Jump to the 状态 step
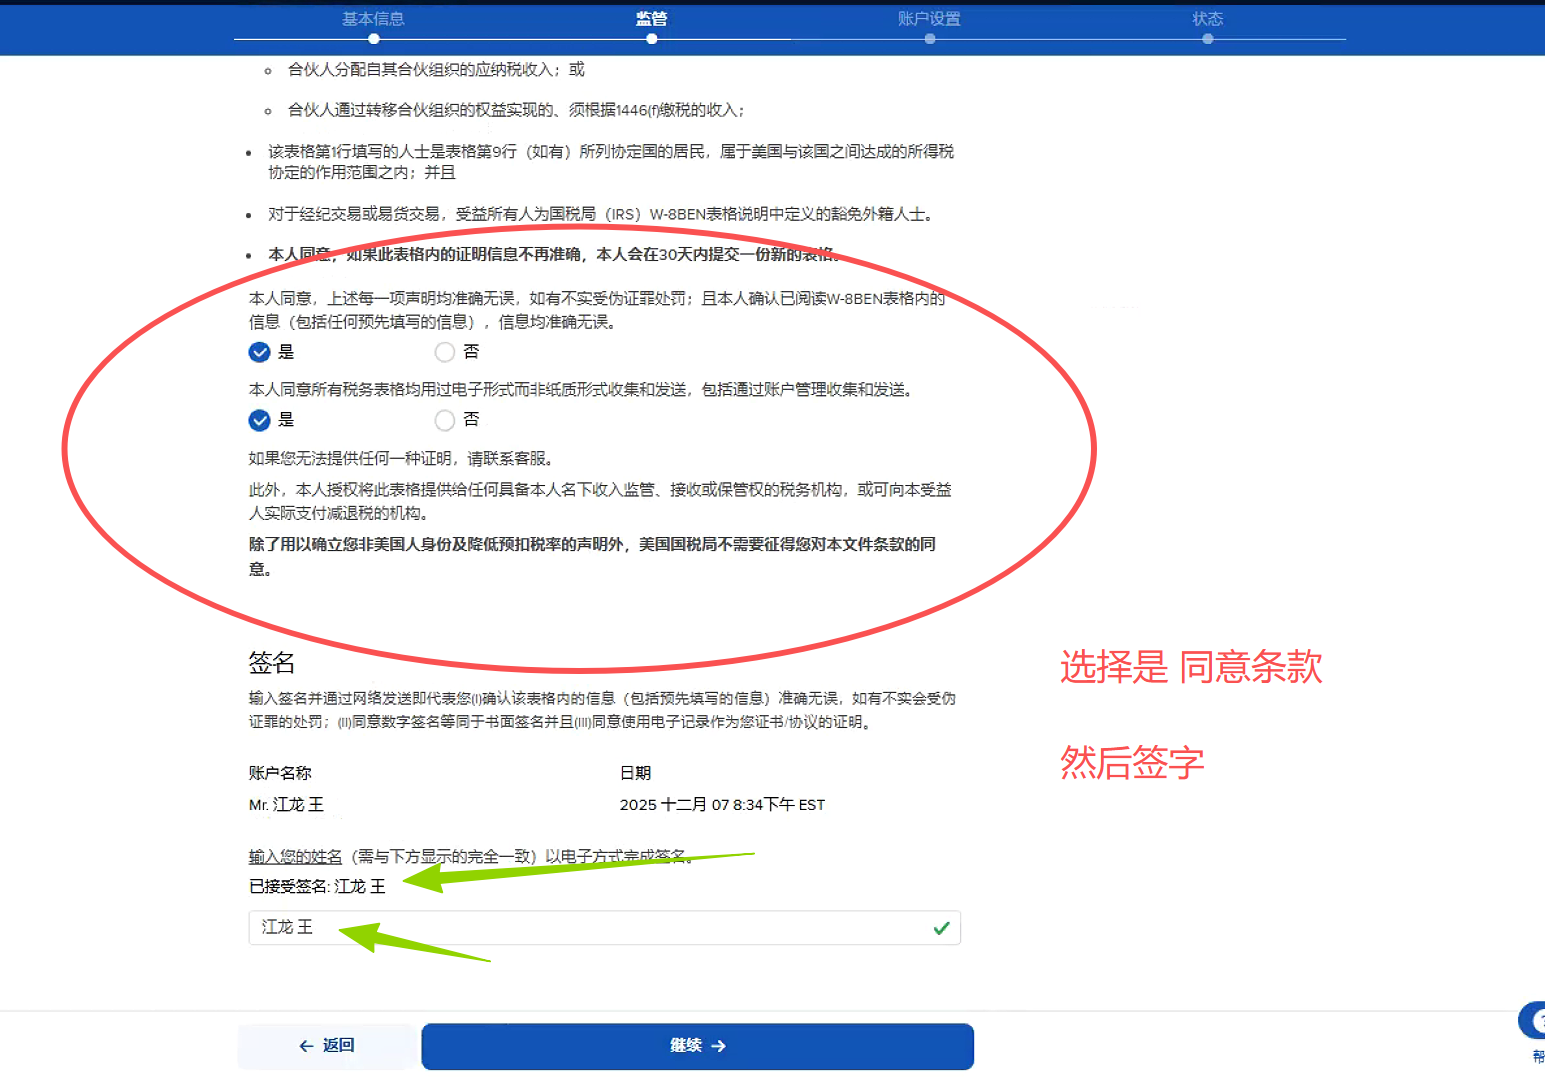1545x1077 pixels. point(1207,19)
